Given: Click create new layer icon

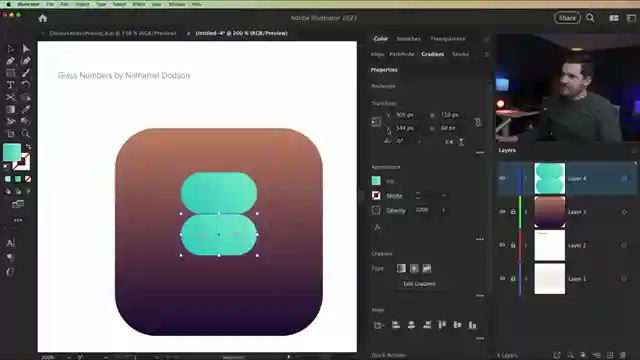Looking at the screenshot, I should [610, 355].
